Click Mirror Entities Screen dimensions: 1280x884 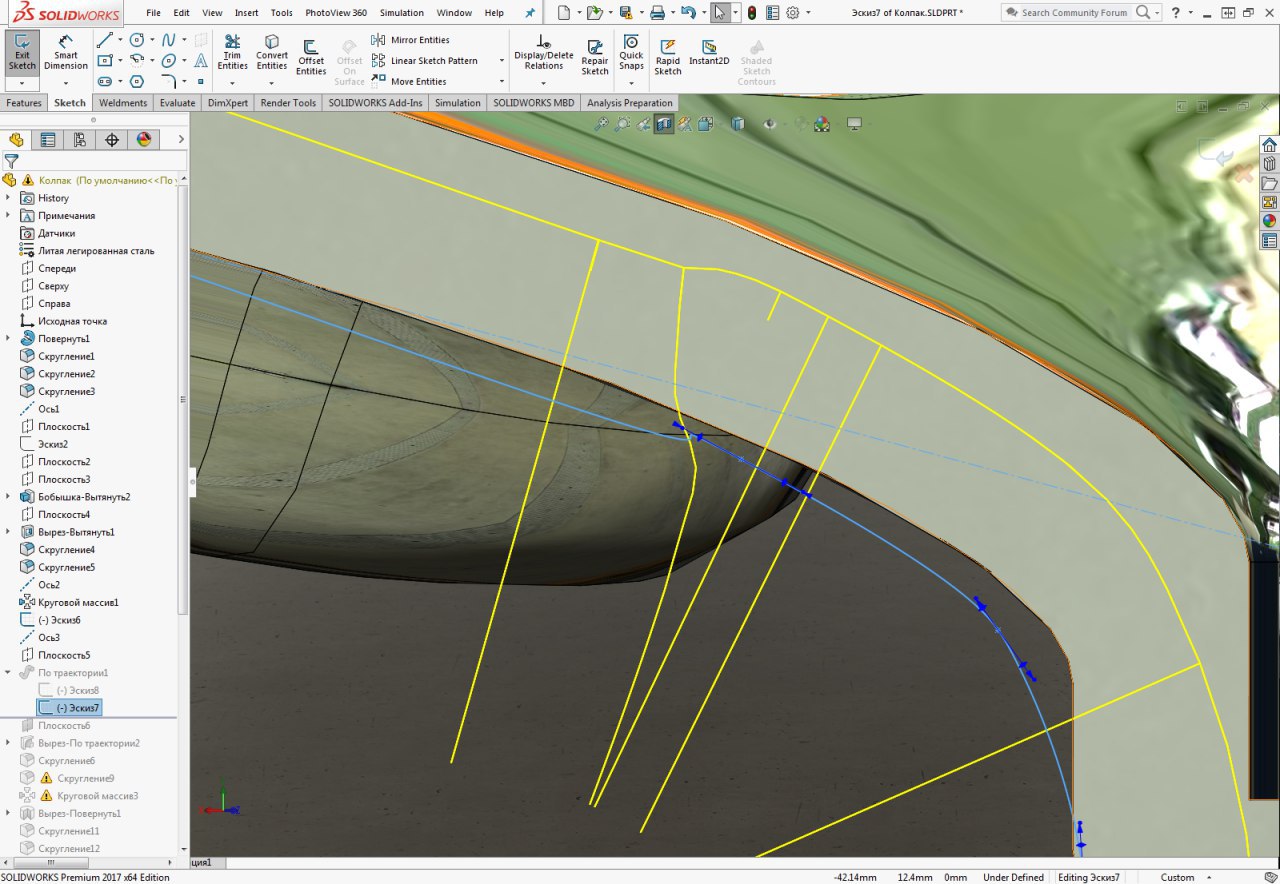(x=410, y=40)
